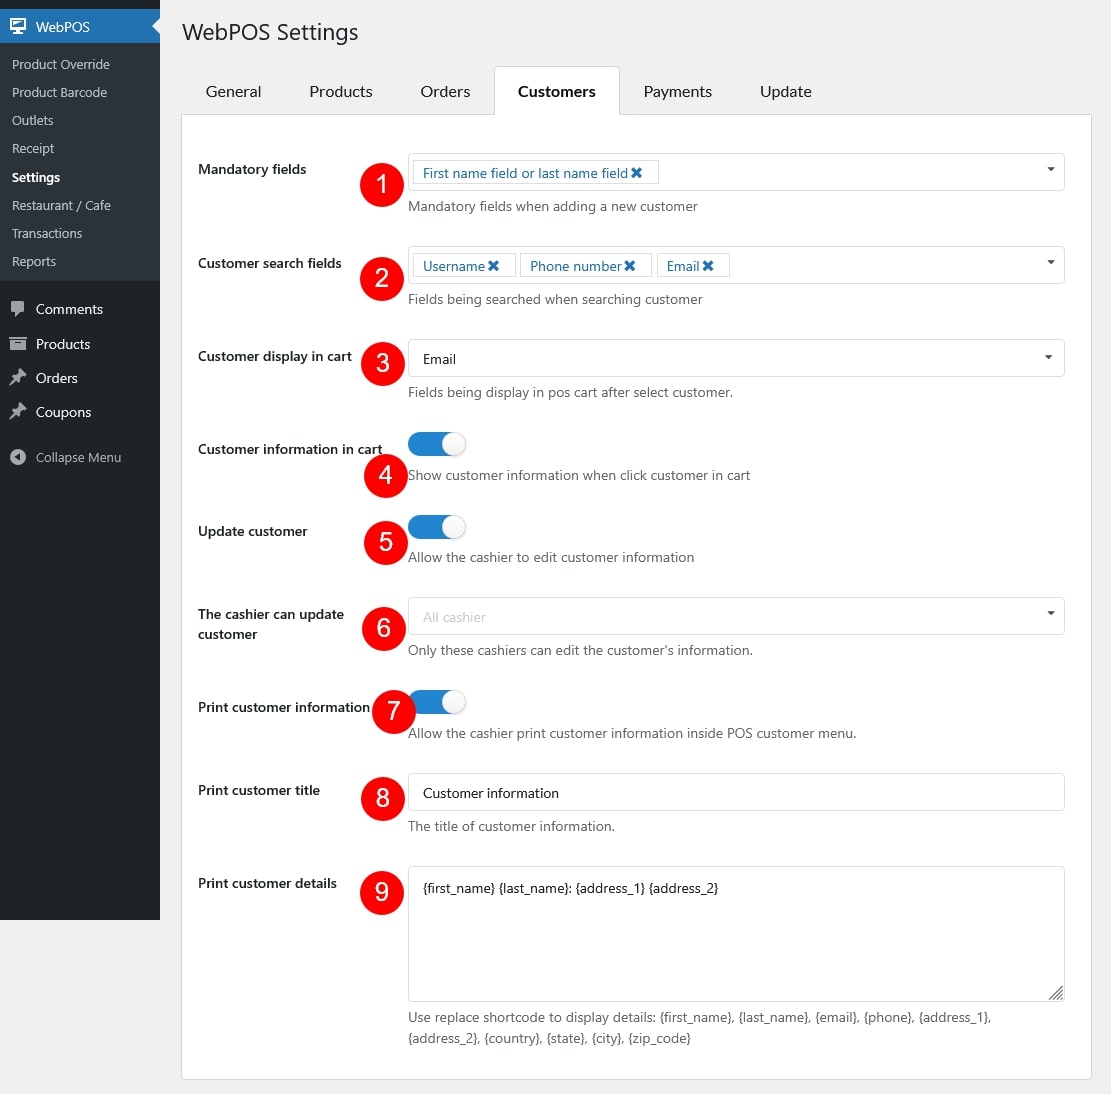Click First name field or last name field text
The height and width of the screenshot is (1094, 1111).
[525, 174]
